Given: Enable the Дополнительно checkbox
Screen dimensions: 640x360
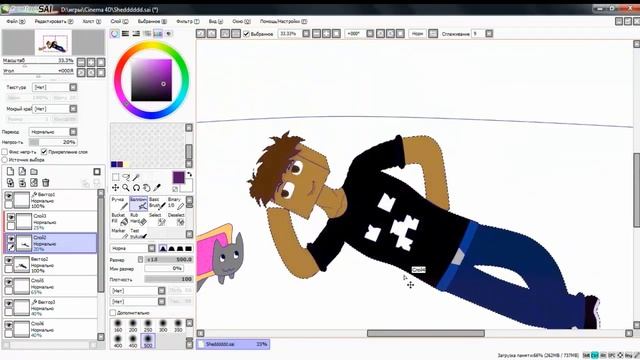Looking at the screenshot, I should [113, 313].
